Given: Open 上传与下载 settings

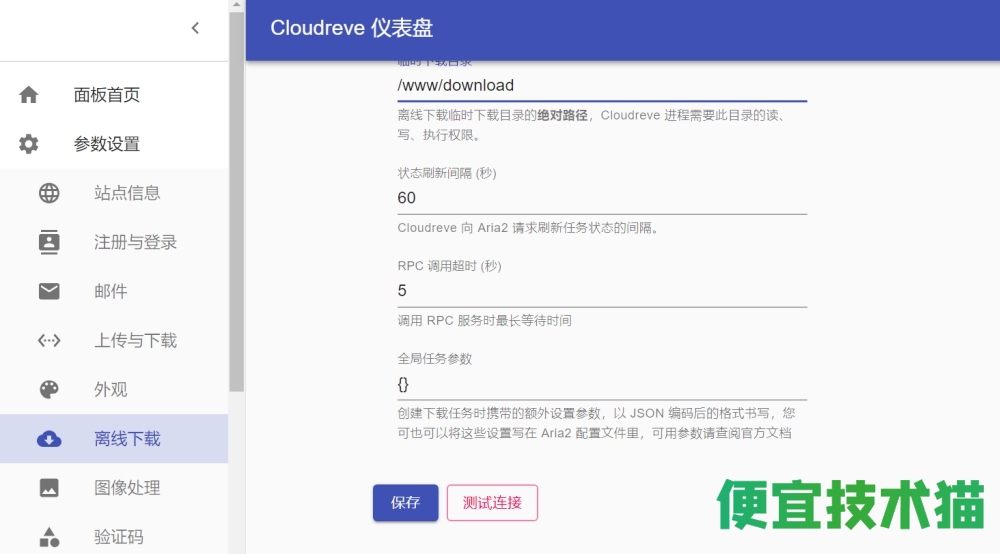Looking at the screenshot, I should click(x=114, y=340).
